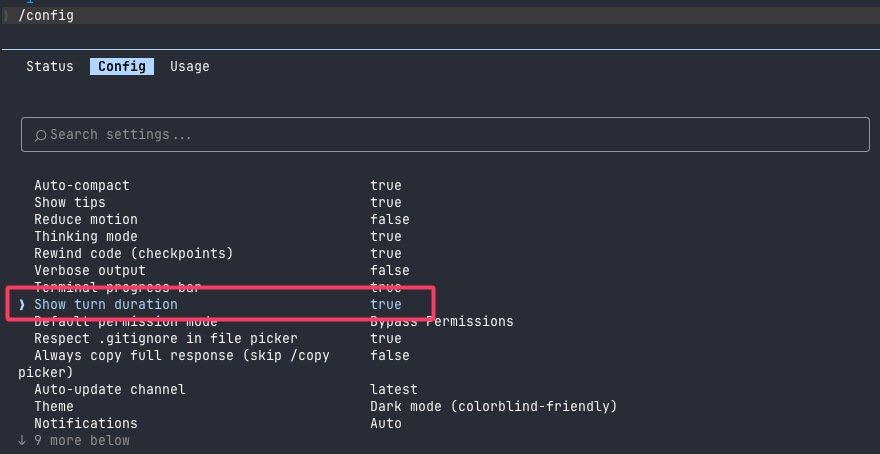Viewport: 880px width, 454px height.
Task: Select the Config tab
Action: tap(122, 67)
